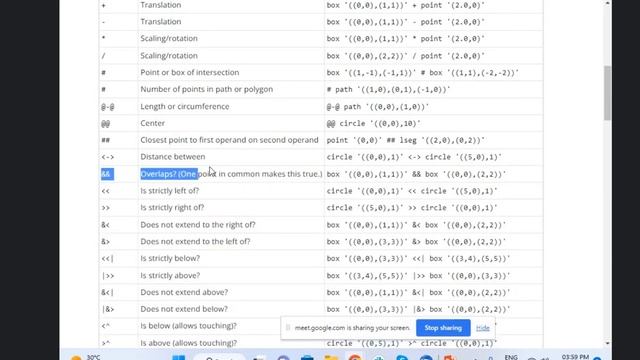This screenshot has height=360, width=640.
Task: Click 'Is strictly left of?' description
Action: 170,191
